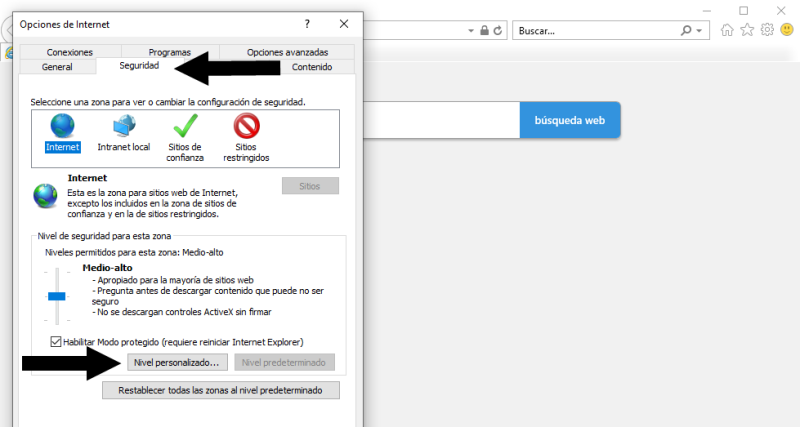Open the Opciones avanzadas tab
Viewport: 800px width, 427px height.
[287, 52]
